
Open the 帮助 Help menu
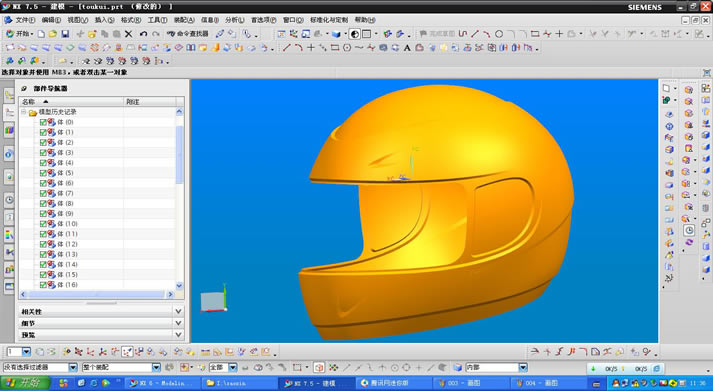click(x=365, y=20)
